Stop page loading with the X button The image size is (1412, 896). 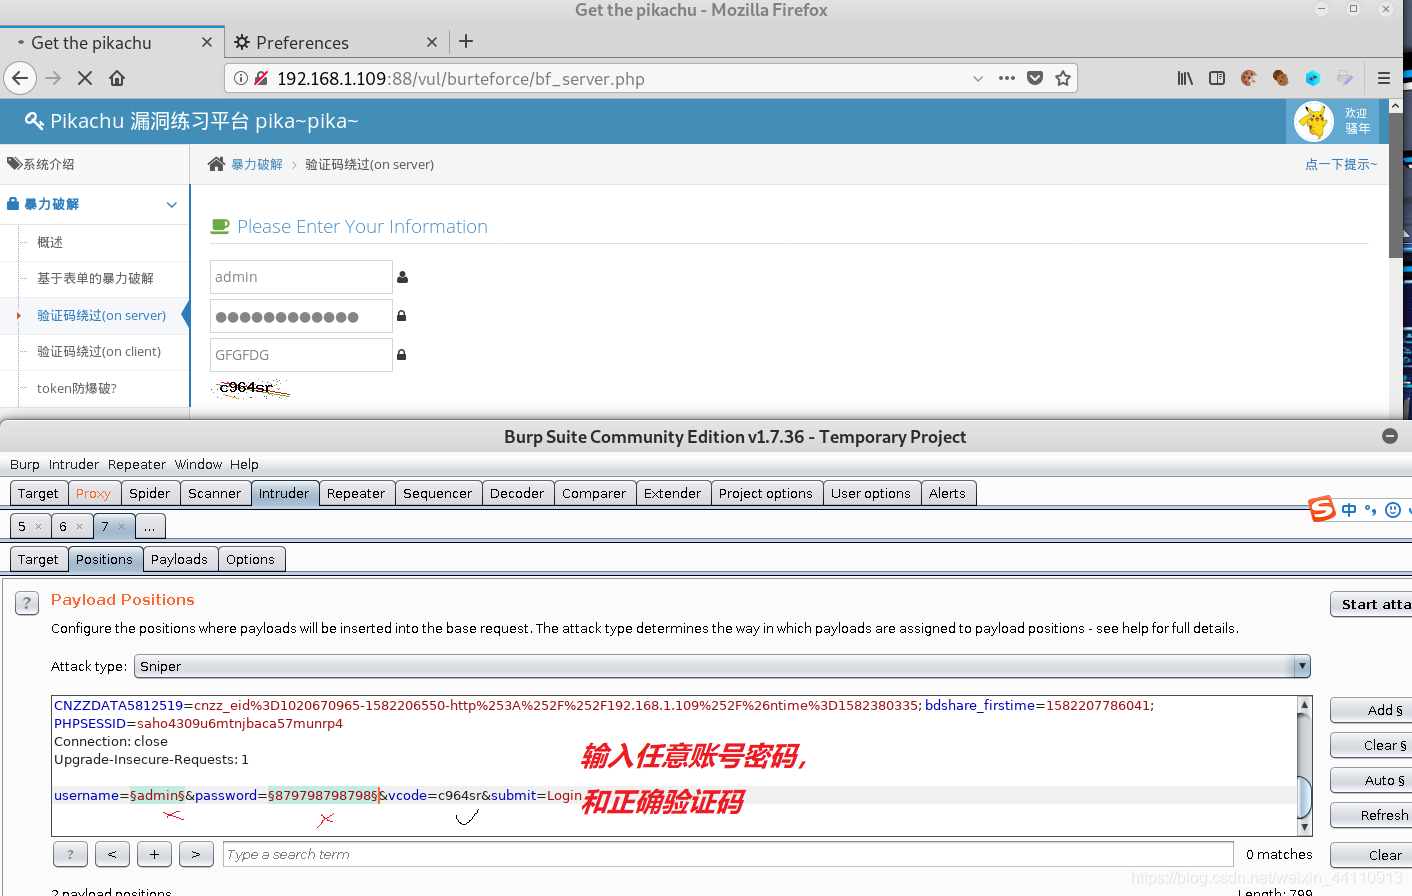(85, 78)
